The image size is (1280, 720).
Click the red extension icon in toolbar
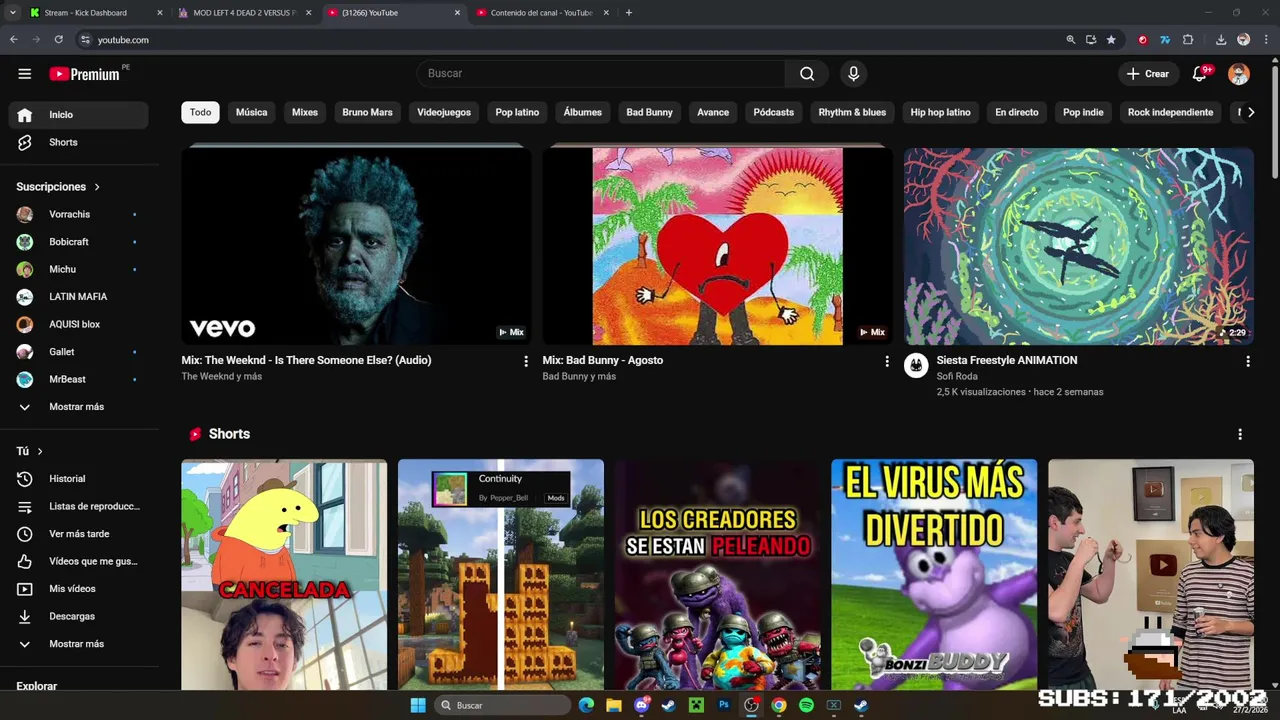click(x=1143, y=40)
